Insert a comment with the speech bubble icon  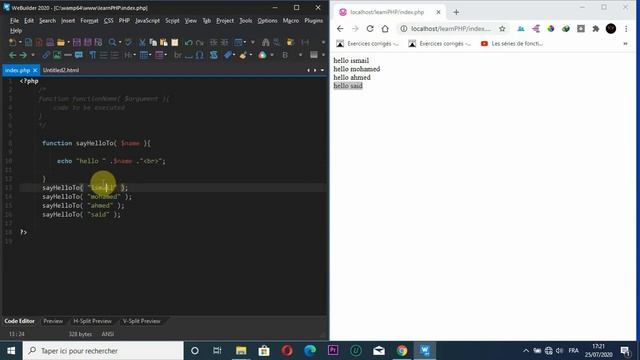click(78, 55)
